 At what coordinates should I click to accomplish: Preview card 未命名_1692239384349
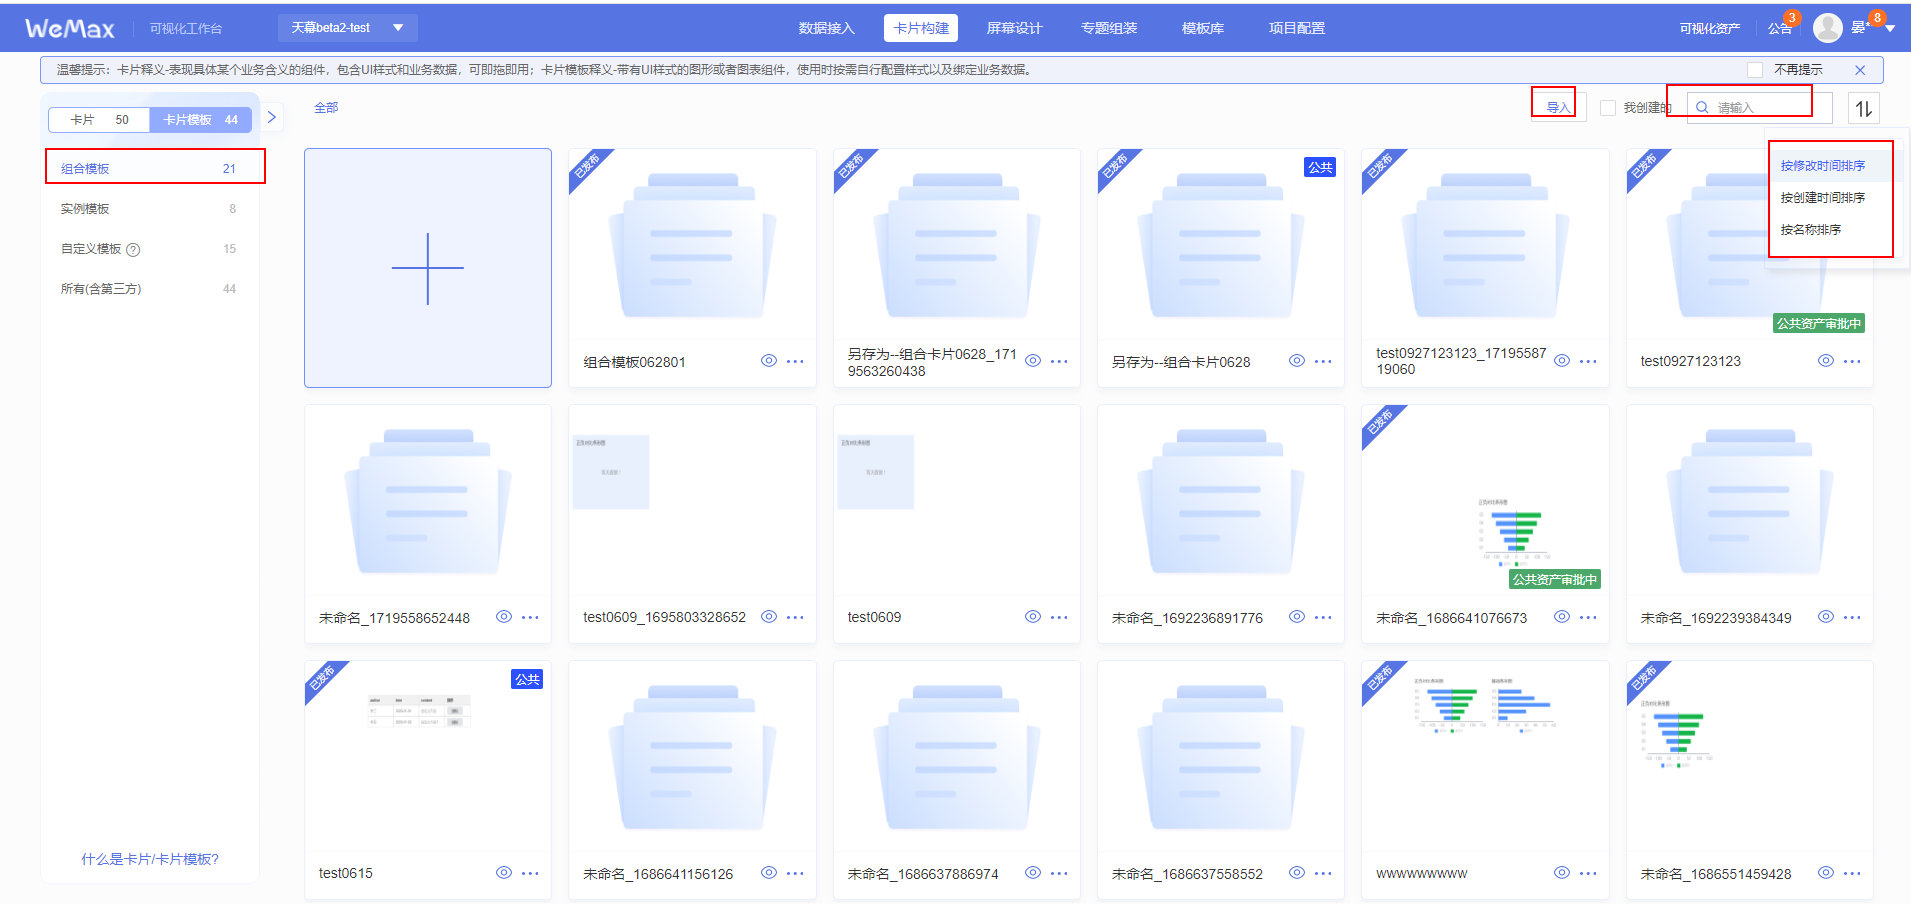tap(1826, 617)
